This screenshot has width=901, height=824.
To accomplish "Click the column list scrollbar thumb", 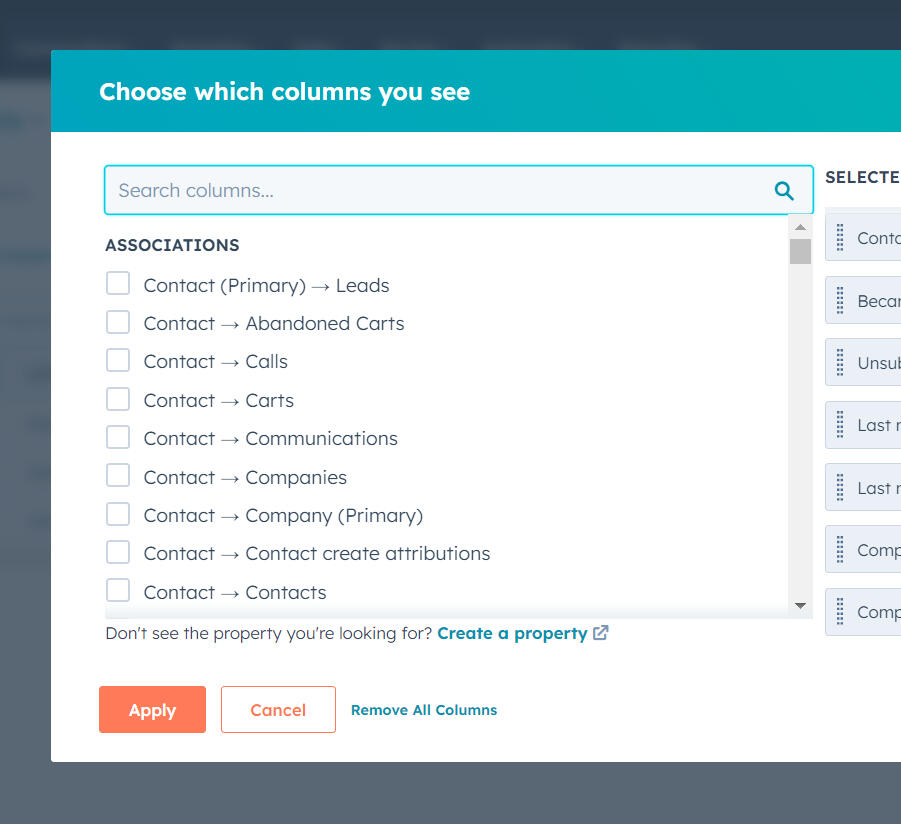I will (x=800, y=251).
